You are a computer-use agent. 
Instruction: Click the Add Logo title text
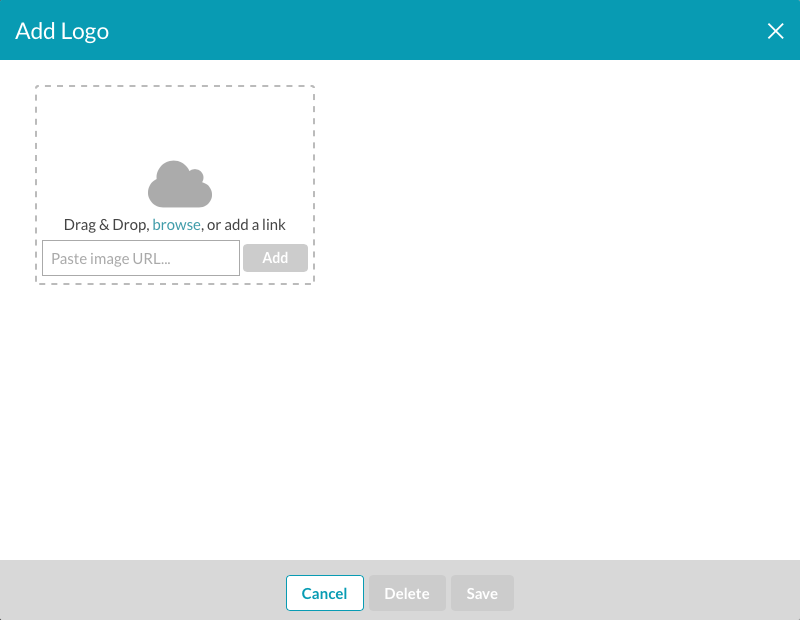pos(62,31)
